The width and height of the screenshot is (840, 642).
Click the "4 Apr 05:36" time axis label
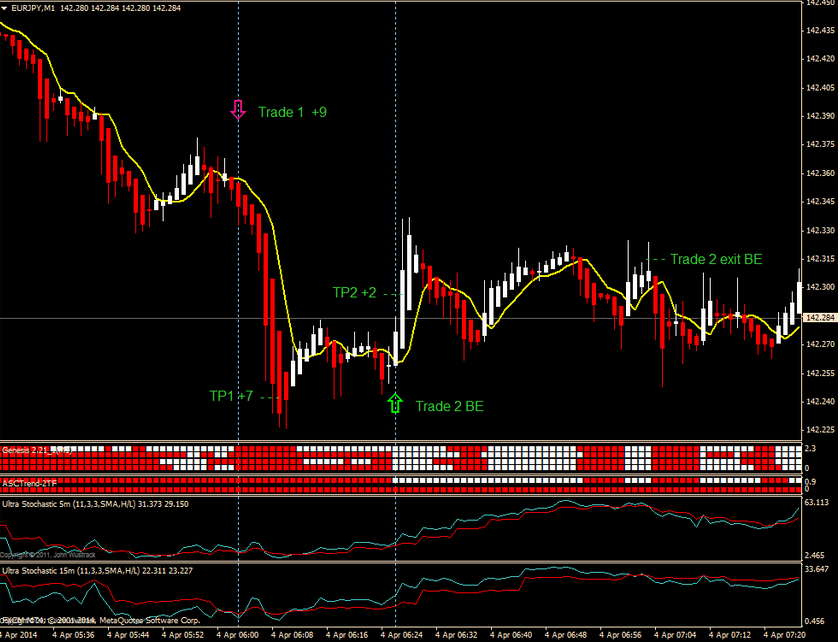click(x=73, y=635)
